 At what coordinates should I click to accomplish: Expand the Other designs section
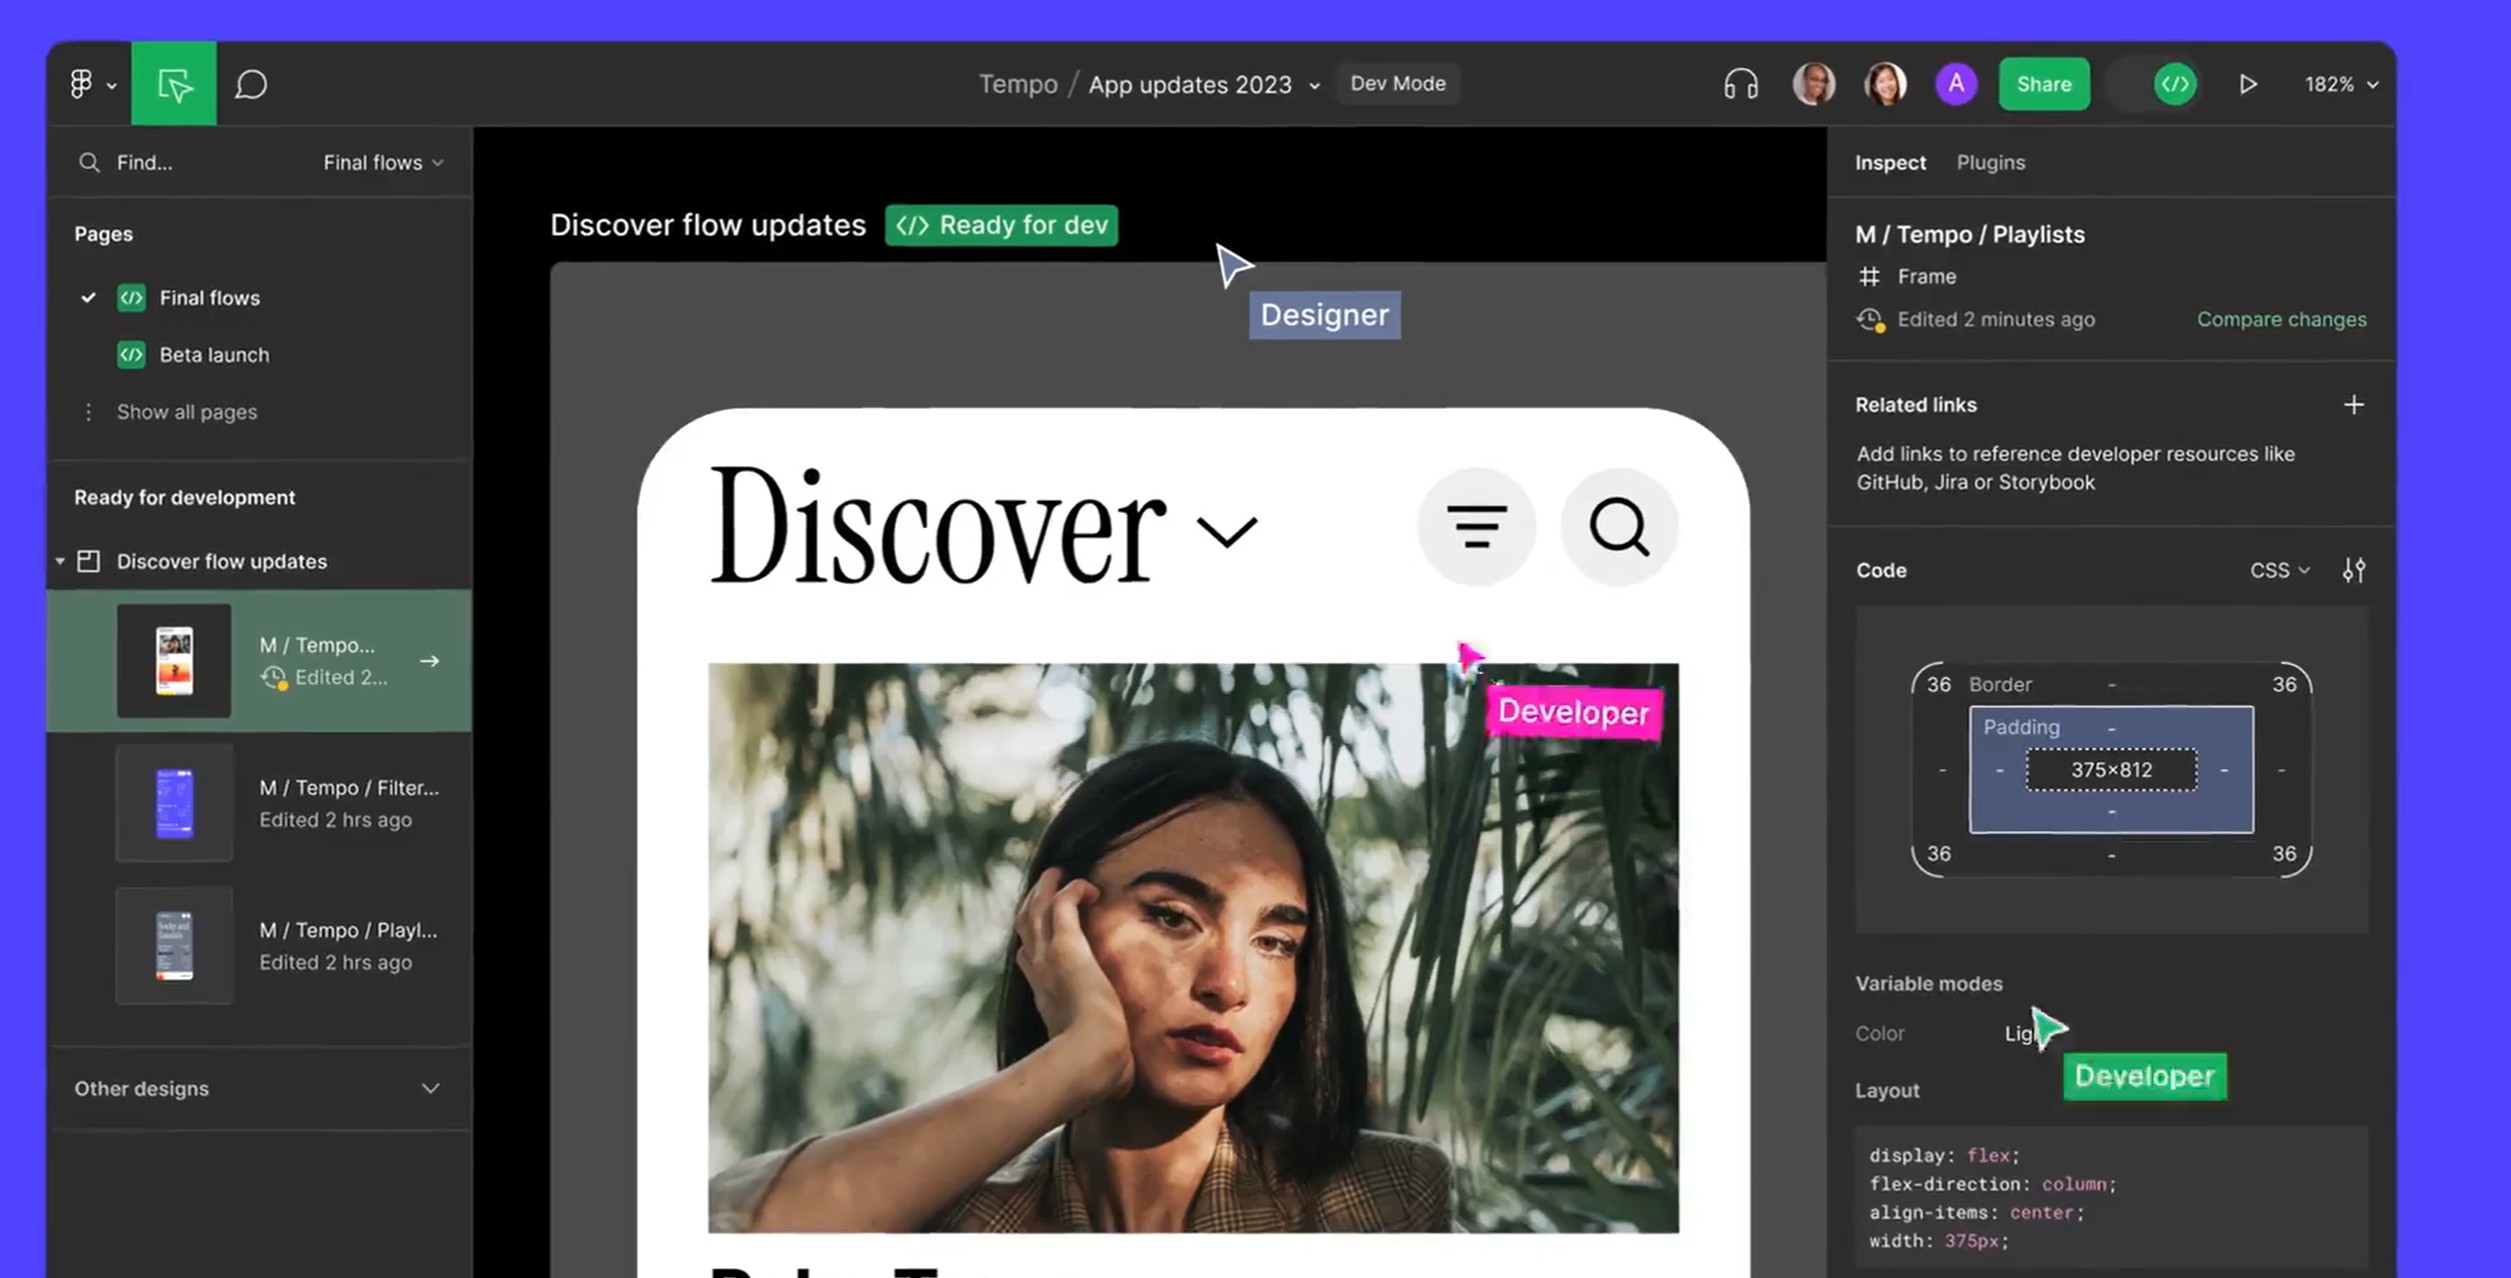point(430,1088)
